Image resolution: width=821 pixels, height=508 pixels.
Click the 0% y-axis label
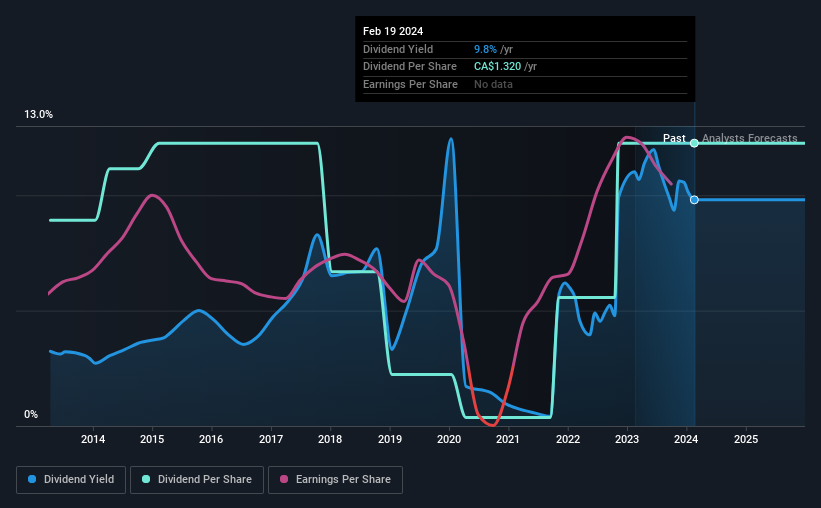click(x=31, y=414)
